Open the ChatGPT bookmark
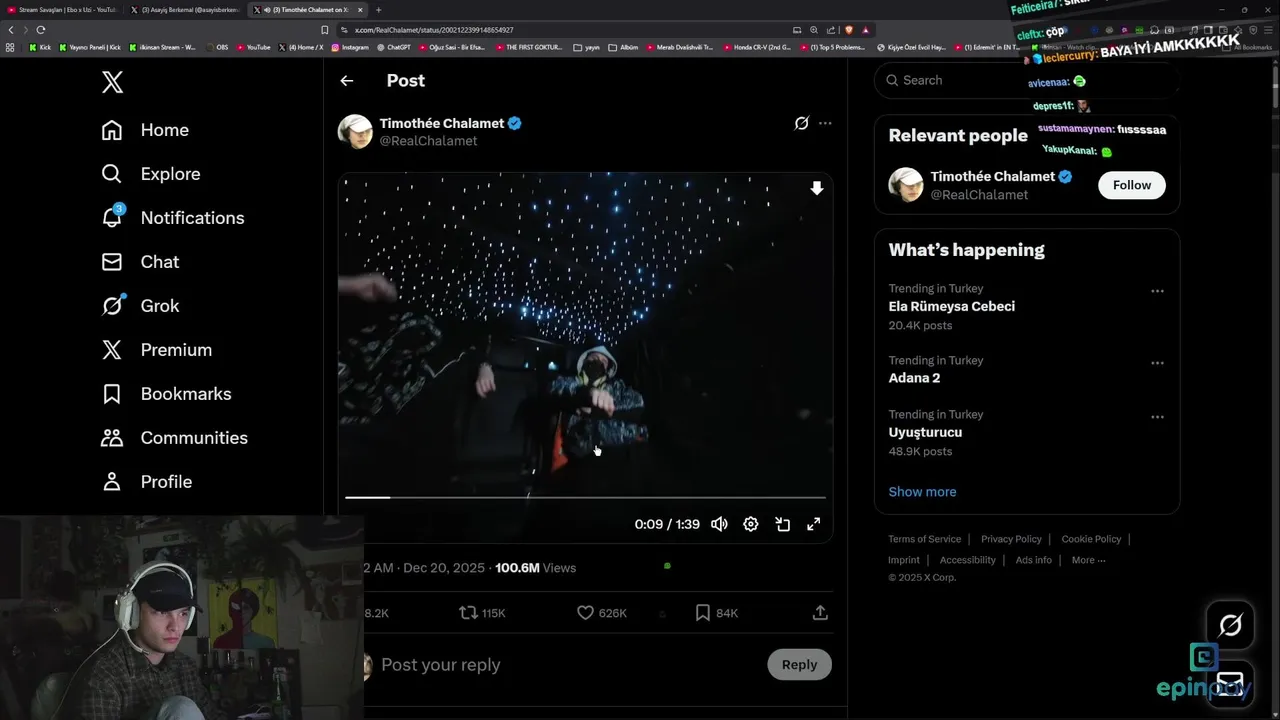The width and height of the screenshot is (1280, 720). (x=393, y=47)
